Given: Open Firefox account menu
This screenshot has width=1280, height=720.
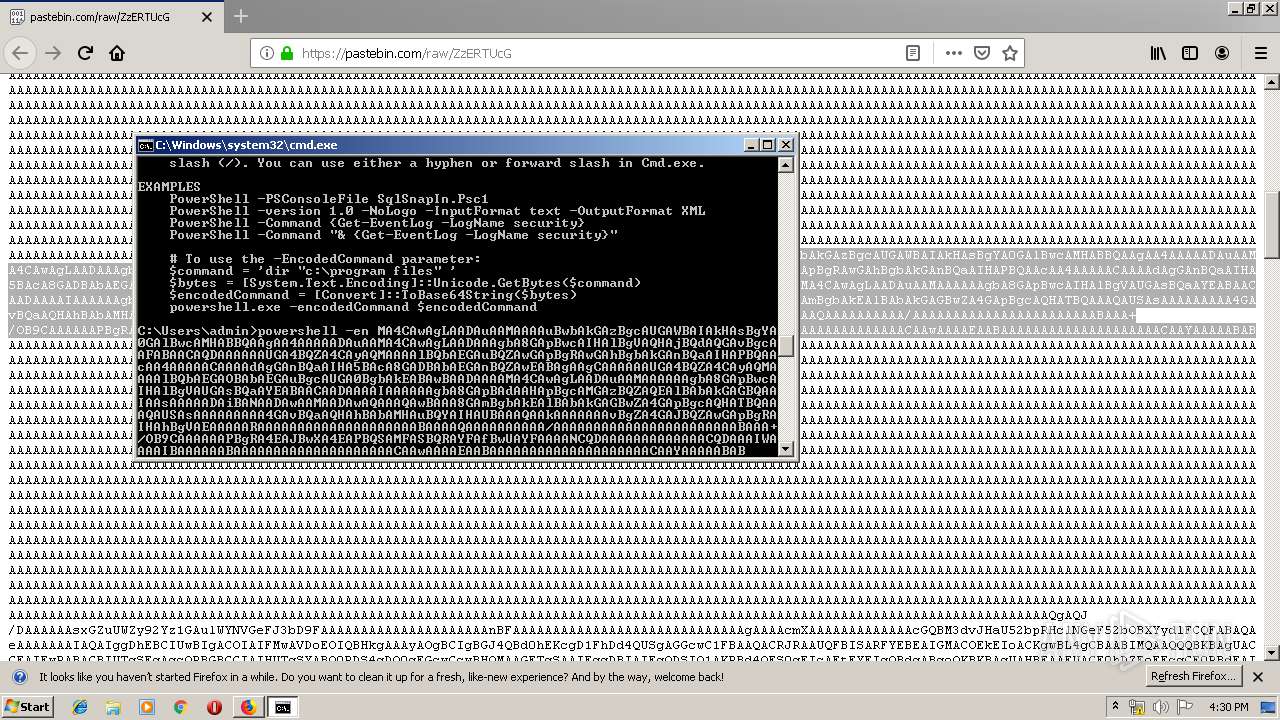Looking at the screenshot, I should 1222,53.
